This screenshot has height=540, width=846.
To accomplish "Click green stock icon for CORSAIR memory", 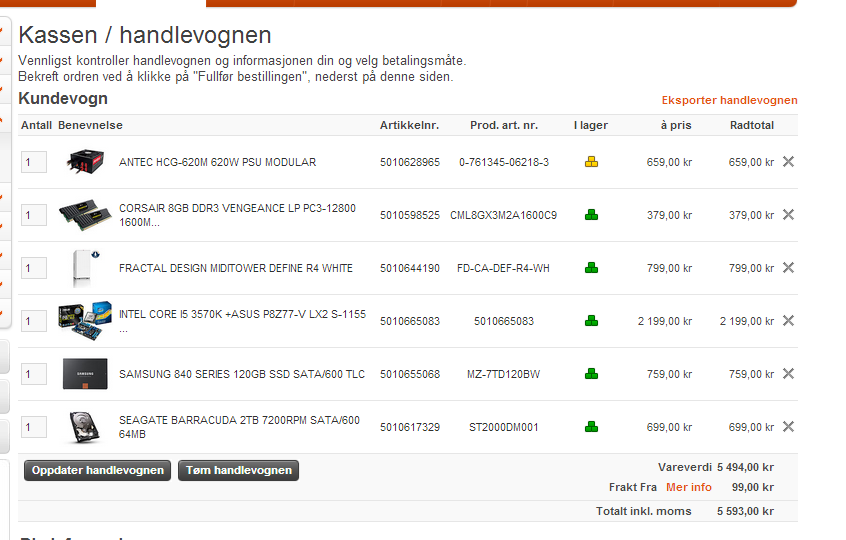I will 591,214.
